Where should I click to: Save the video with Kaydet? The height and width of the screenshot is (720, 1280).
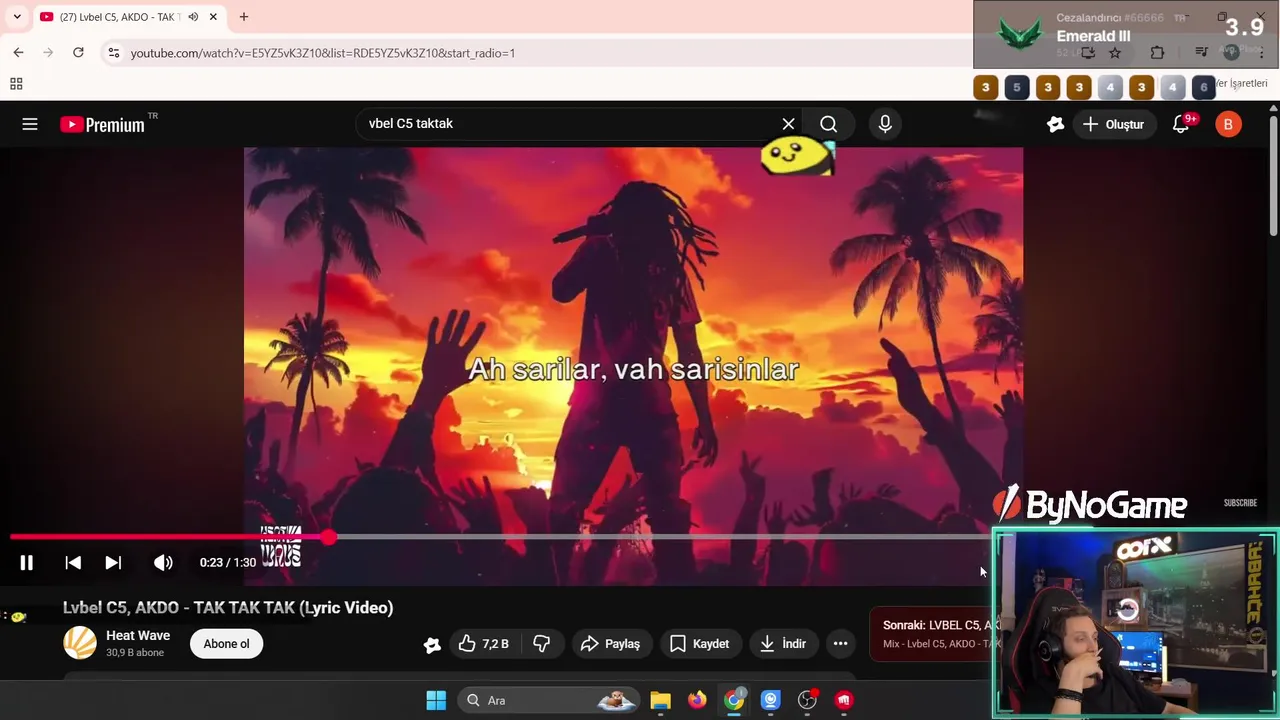[x=699, y=644]
